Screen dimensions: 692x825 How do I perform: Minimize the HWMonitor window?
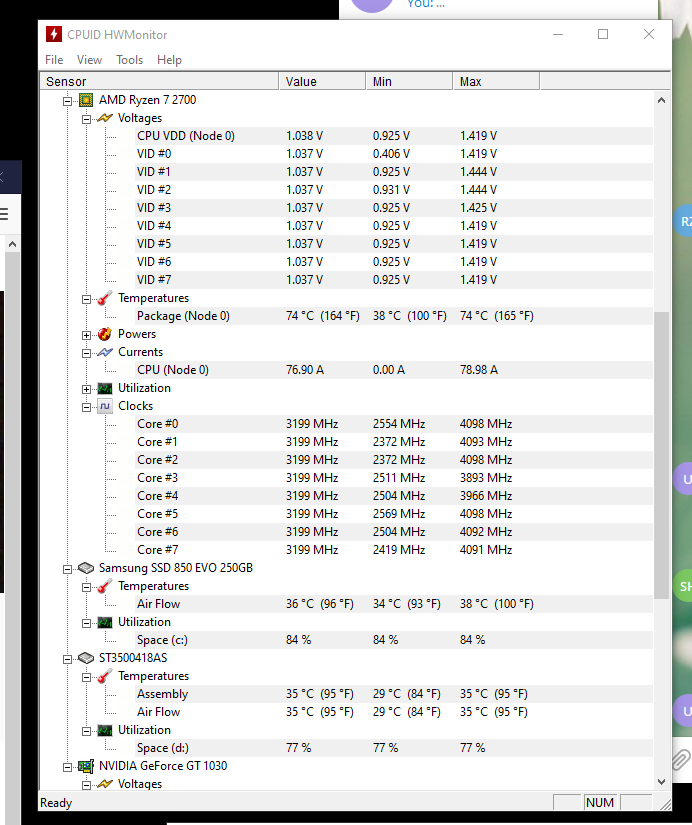click(558, 34)
